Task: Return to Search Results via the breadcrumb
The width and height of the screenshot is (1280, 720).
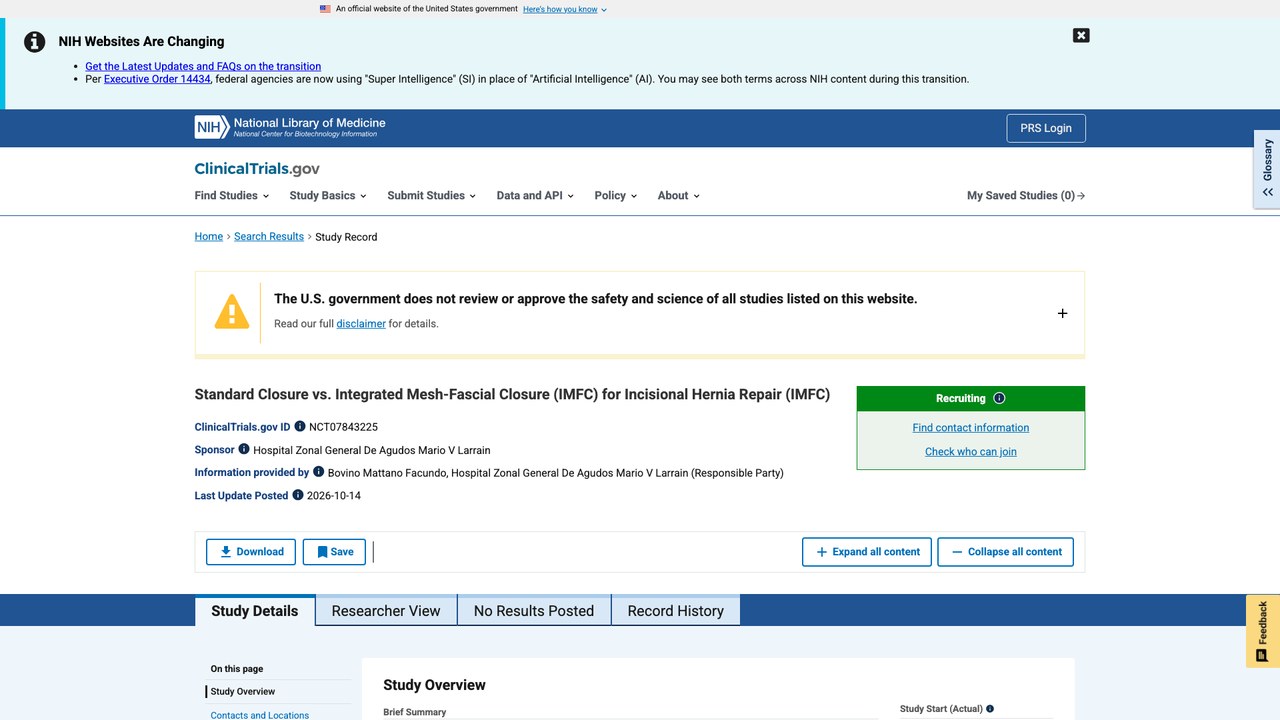Action: click(269, 237)
